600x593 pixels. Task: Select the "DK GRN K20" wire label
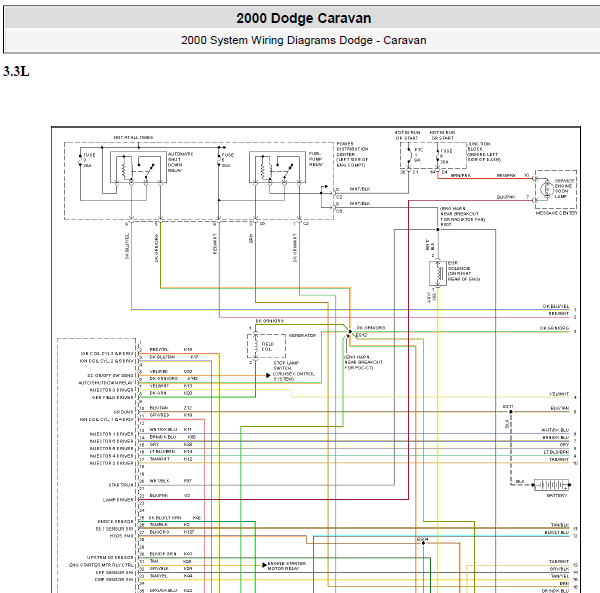click(x=171, y=393)
